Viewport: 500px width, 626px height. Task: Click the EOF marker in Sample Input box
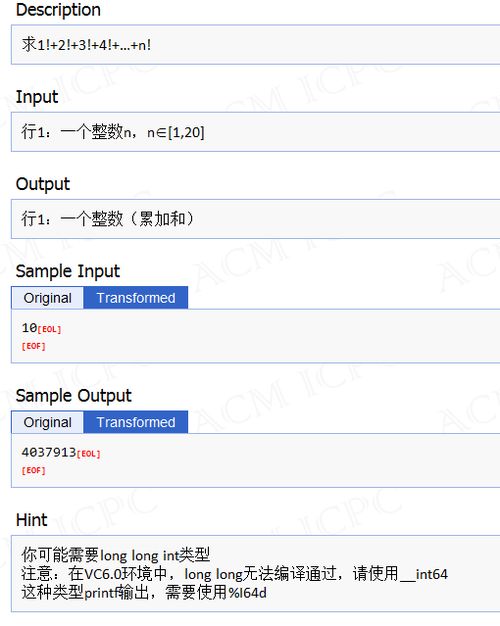coord(34,346)
